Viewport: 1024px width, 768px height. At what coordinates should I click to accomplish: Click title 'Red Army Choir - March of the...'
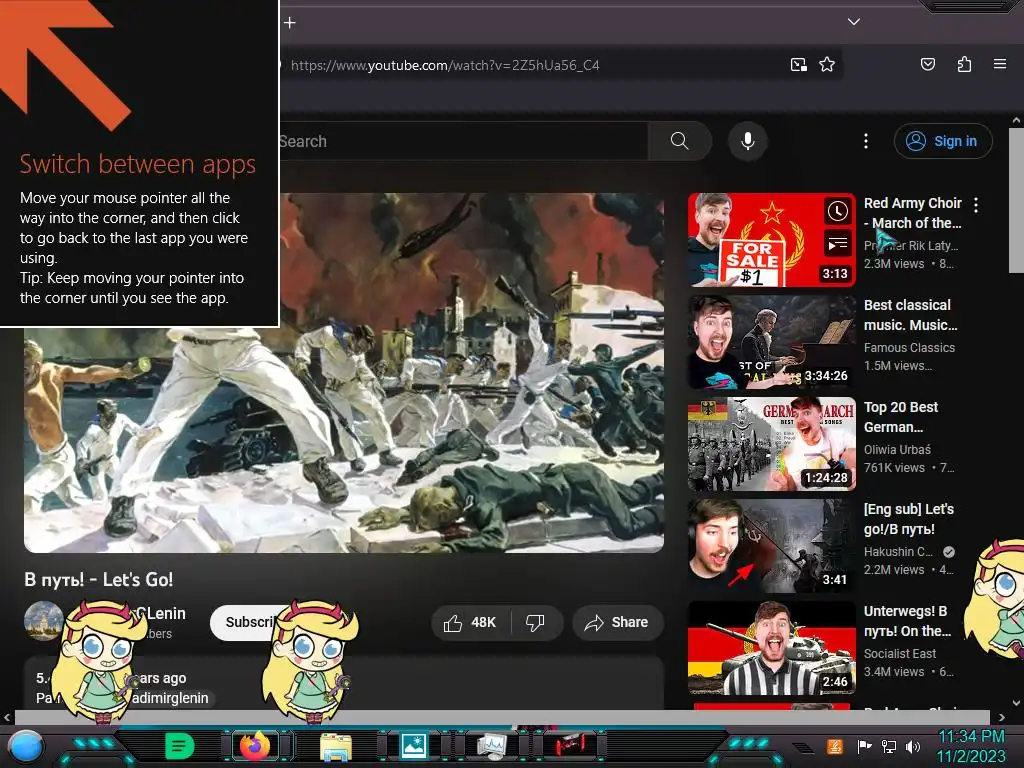click(913, 213)
